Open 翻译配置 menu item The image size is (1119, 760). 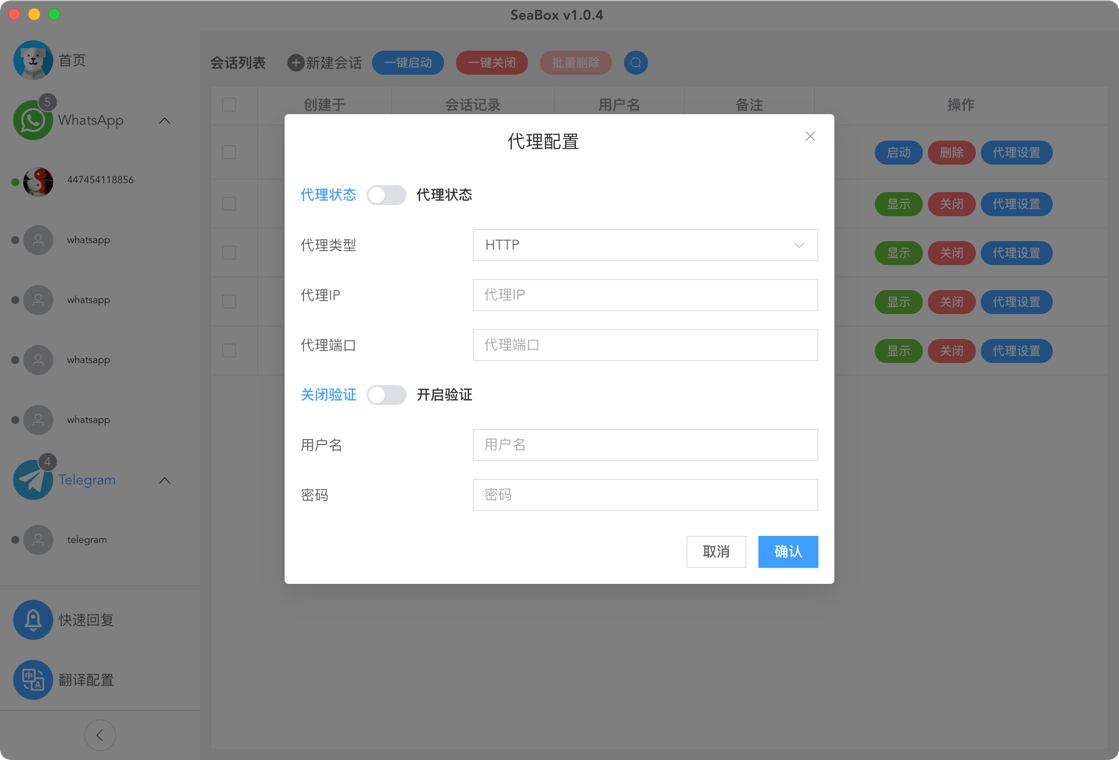coord(86,680)
